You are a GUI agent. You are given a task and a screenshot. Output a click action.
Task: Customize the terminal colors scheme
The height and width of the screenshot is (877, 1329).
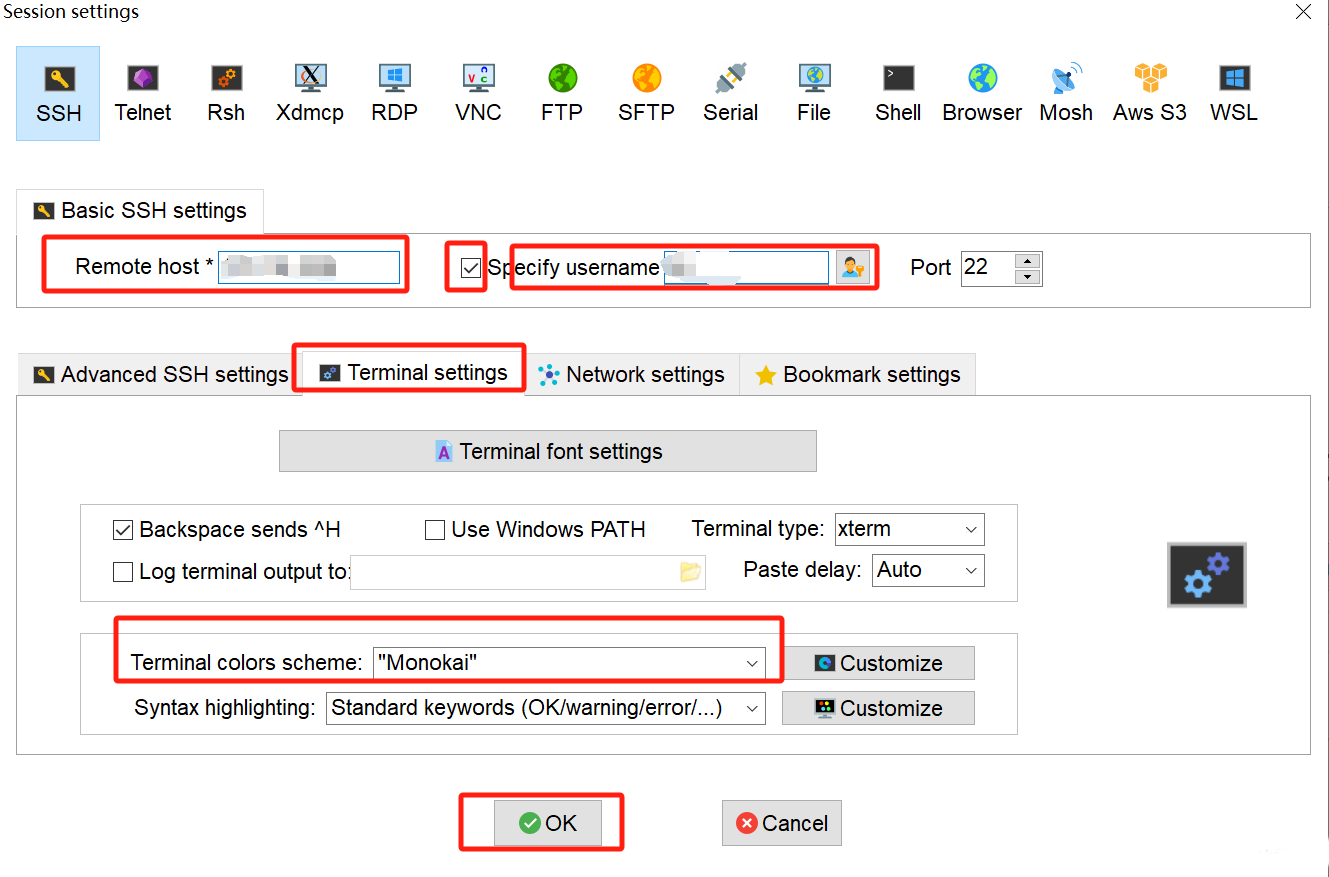point(878,663)
